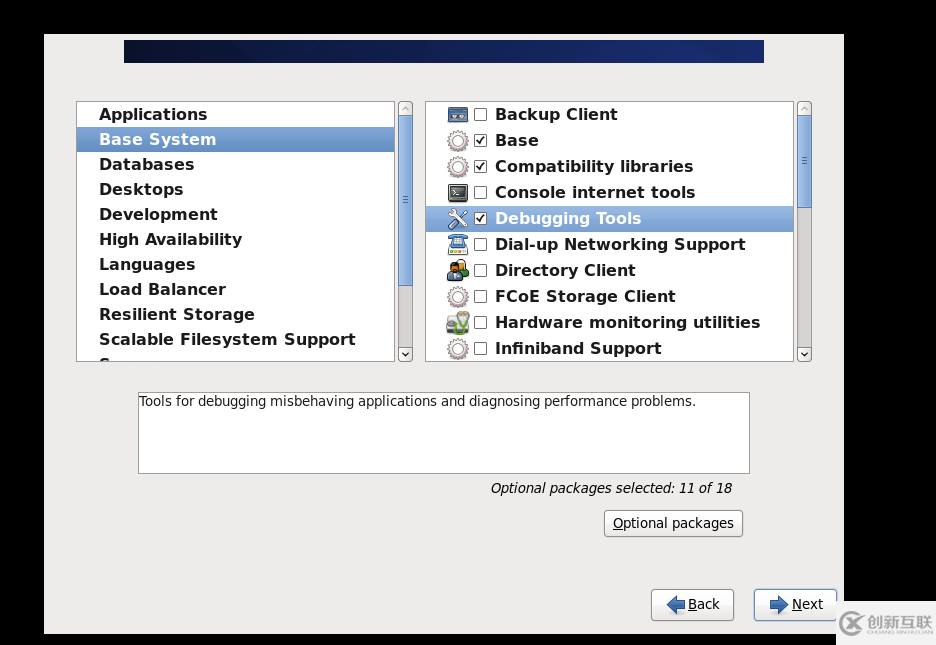Click the wrench icon for Debugging Tools
Screen dimensions: 936x645
[458, 219]
